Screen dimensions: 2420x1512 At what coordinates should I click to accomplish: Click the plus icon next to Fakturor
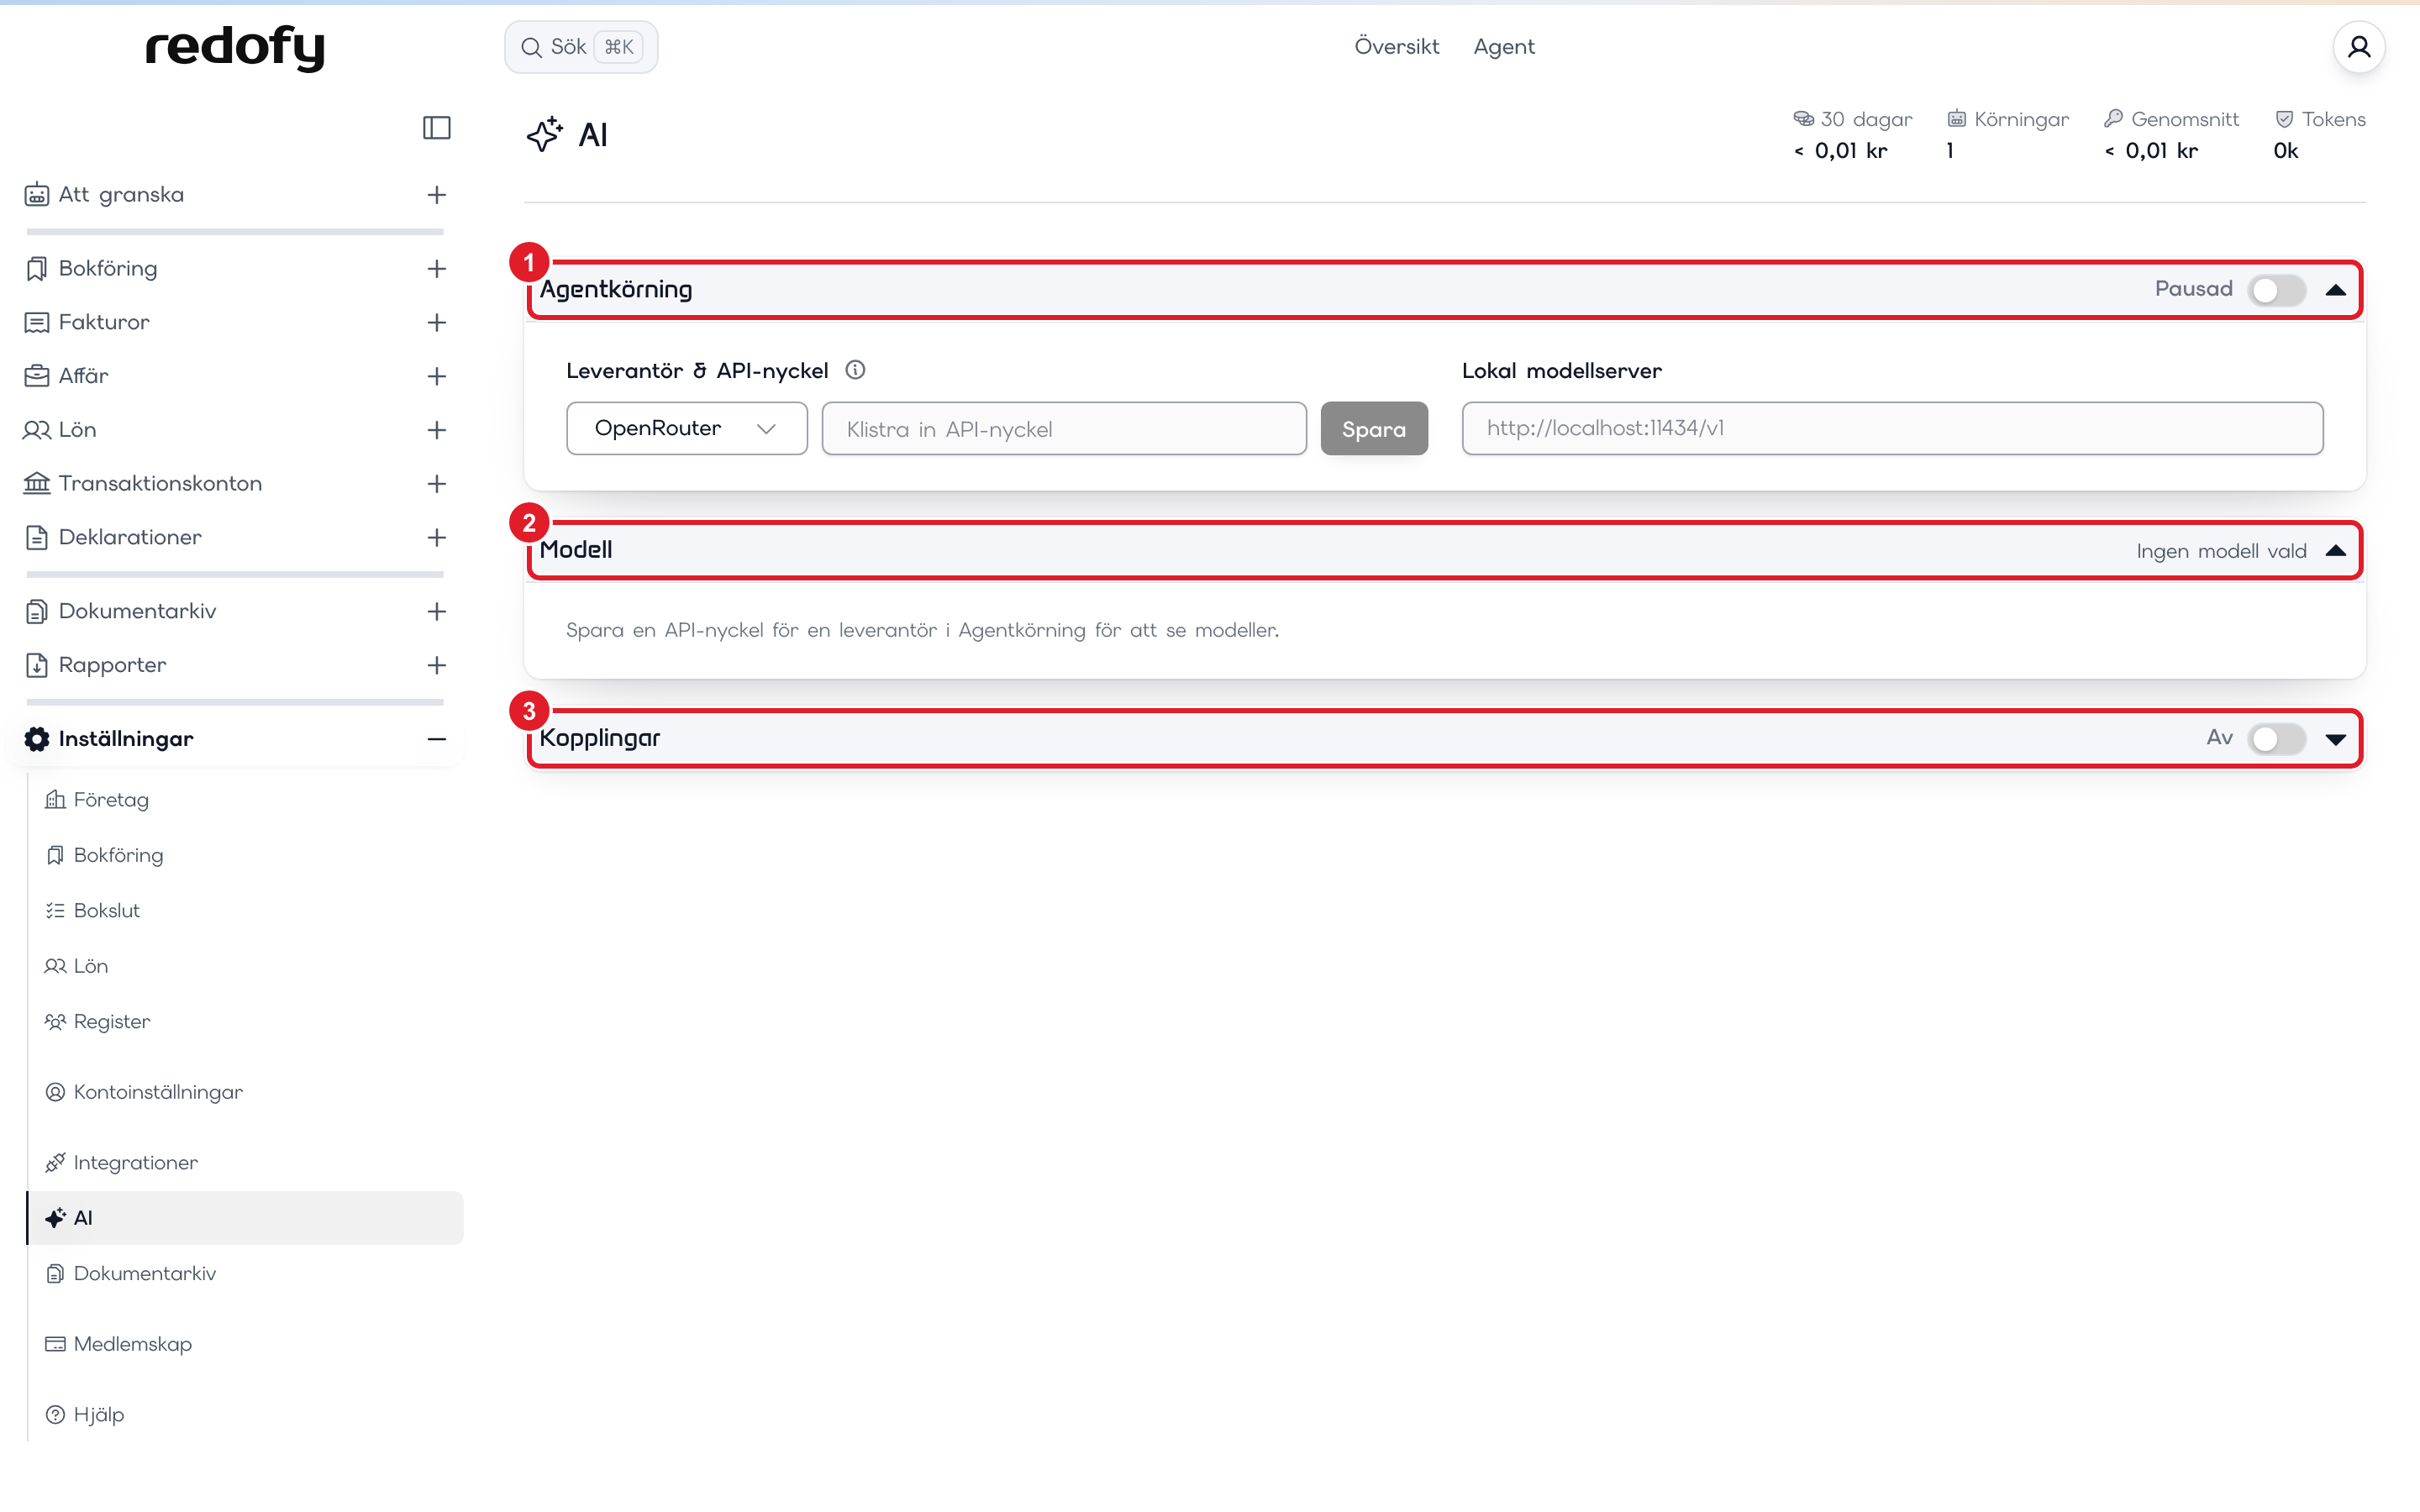pyautogui.click(x=437, y=322)
